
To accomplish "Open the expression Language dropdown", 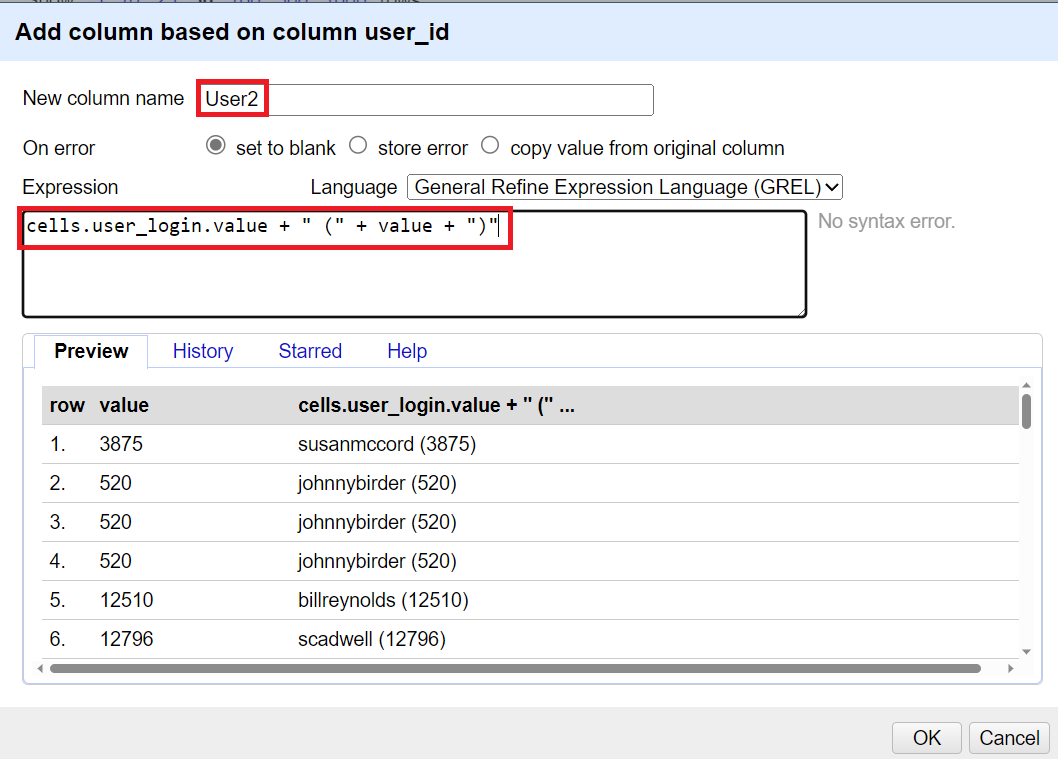I will tap(625, 187).
